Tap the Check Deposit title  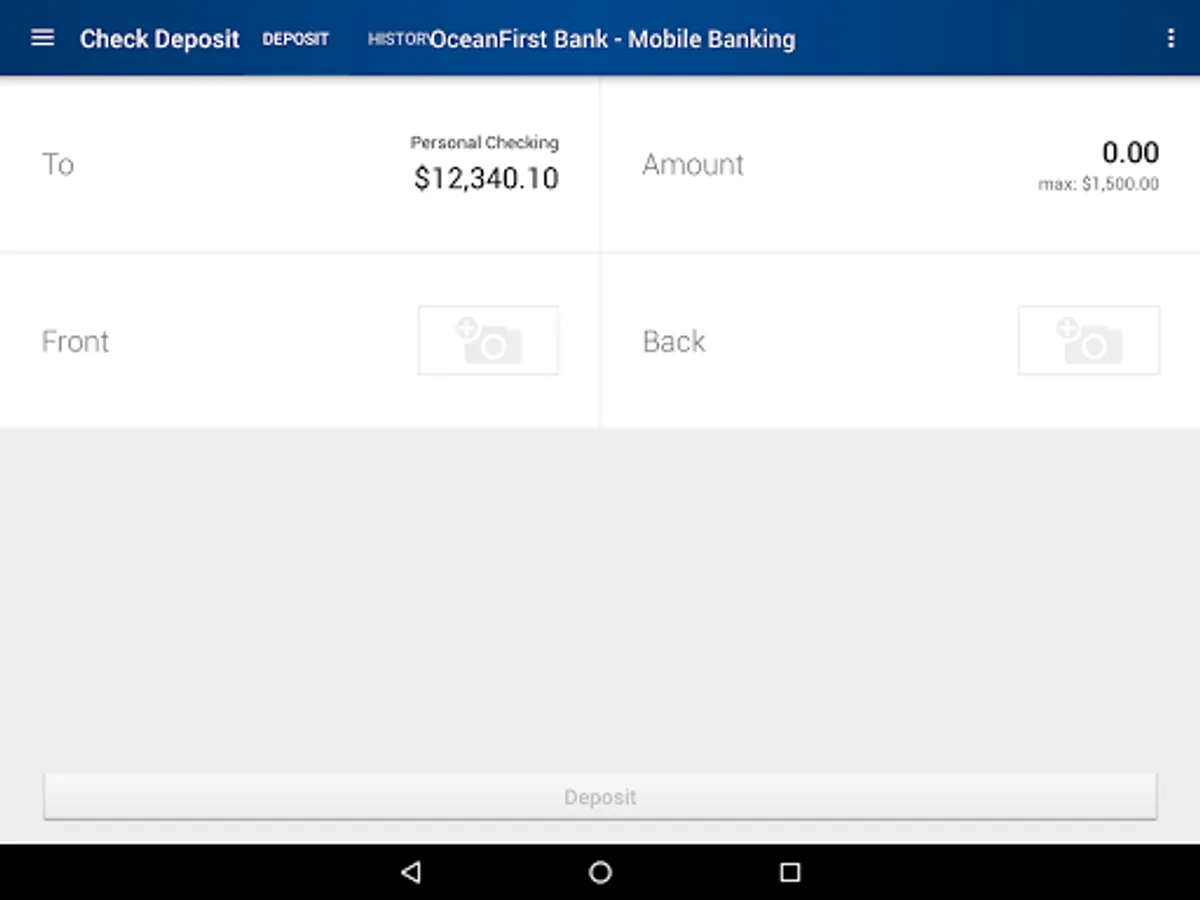(160, 39)
